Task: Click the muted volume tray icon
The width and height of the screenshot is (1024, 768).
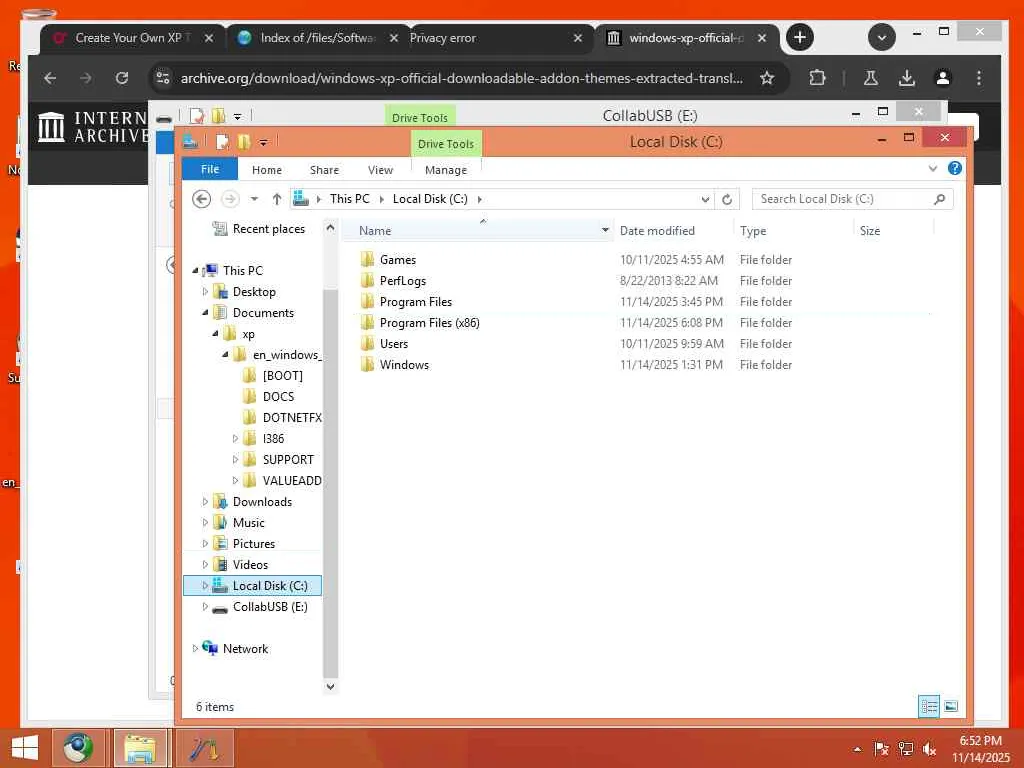Action: (929, 748)
